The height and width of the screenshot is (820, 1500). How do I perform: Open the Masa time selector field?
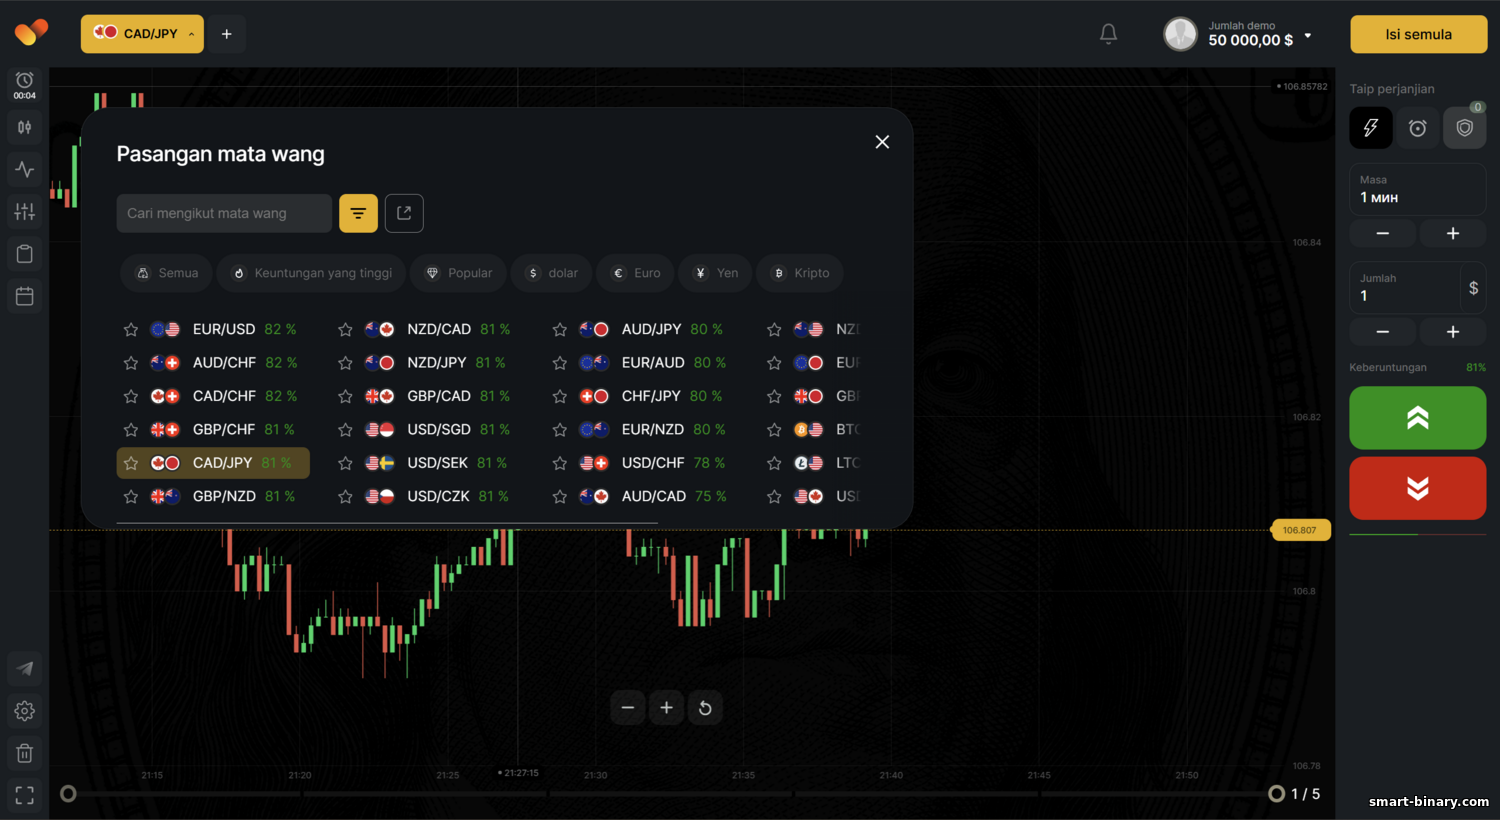pos(1416,189)
